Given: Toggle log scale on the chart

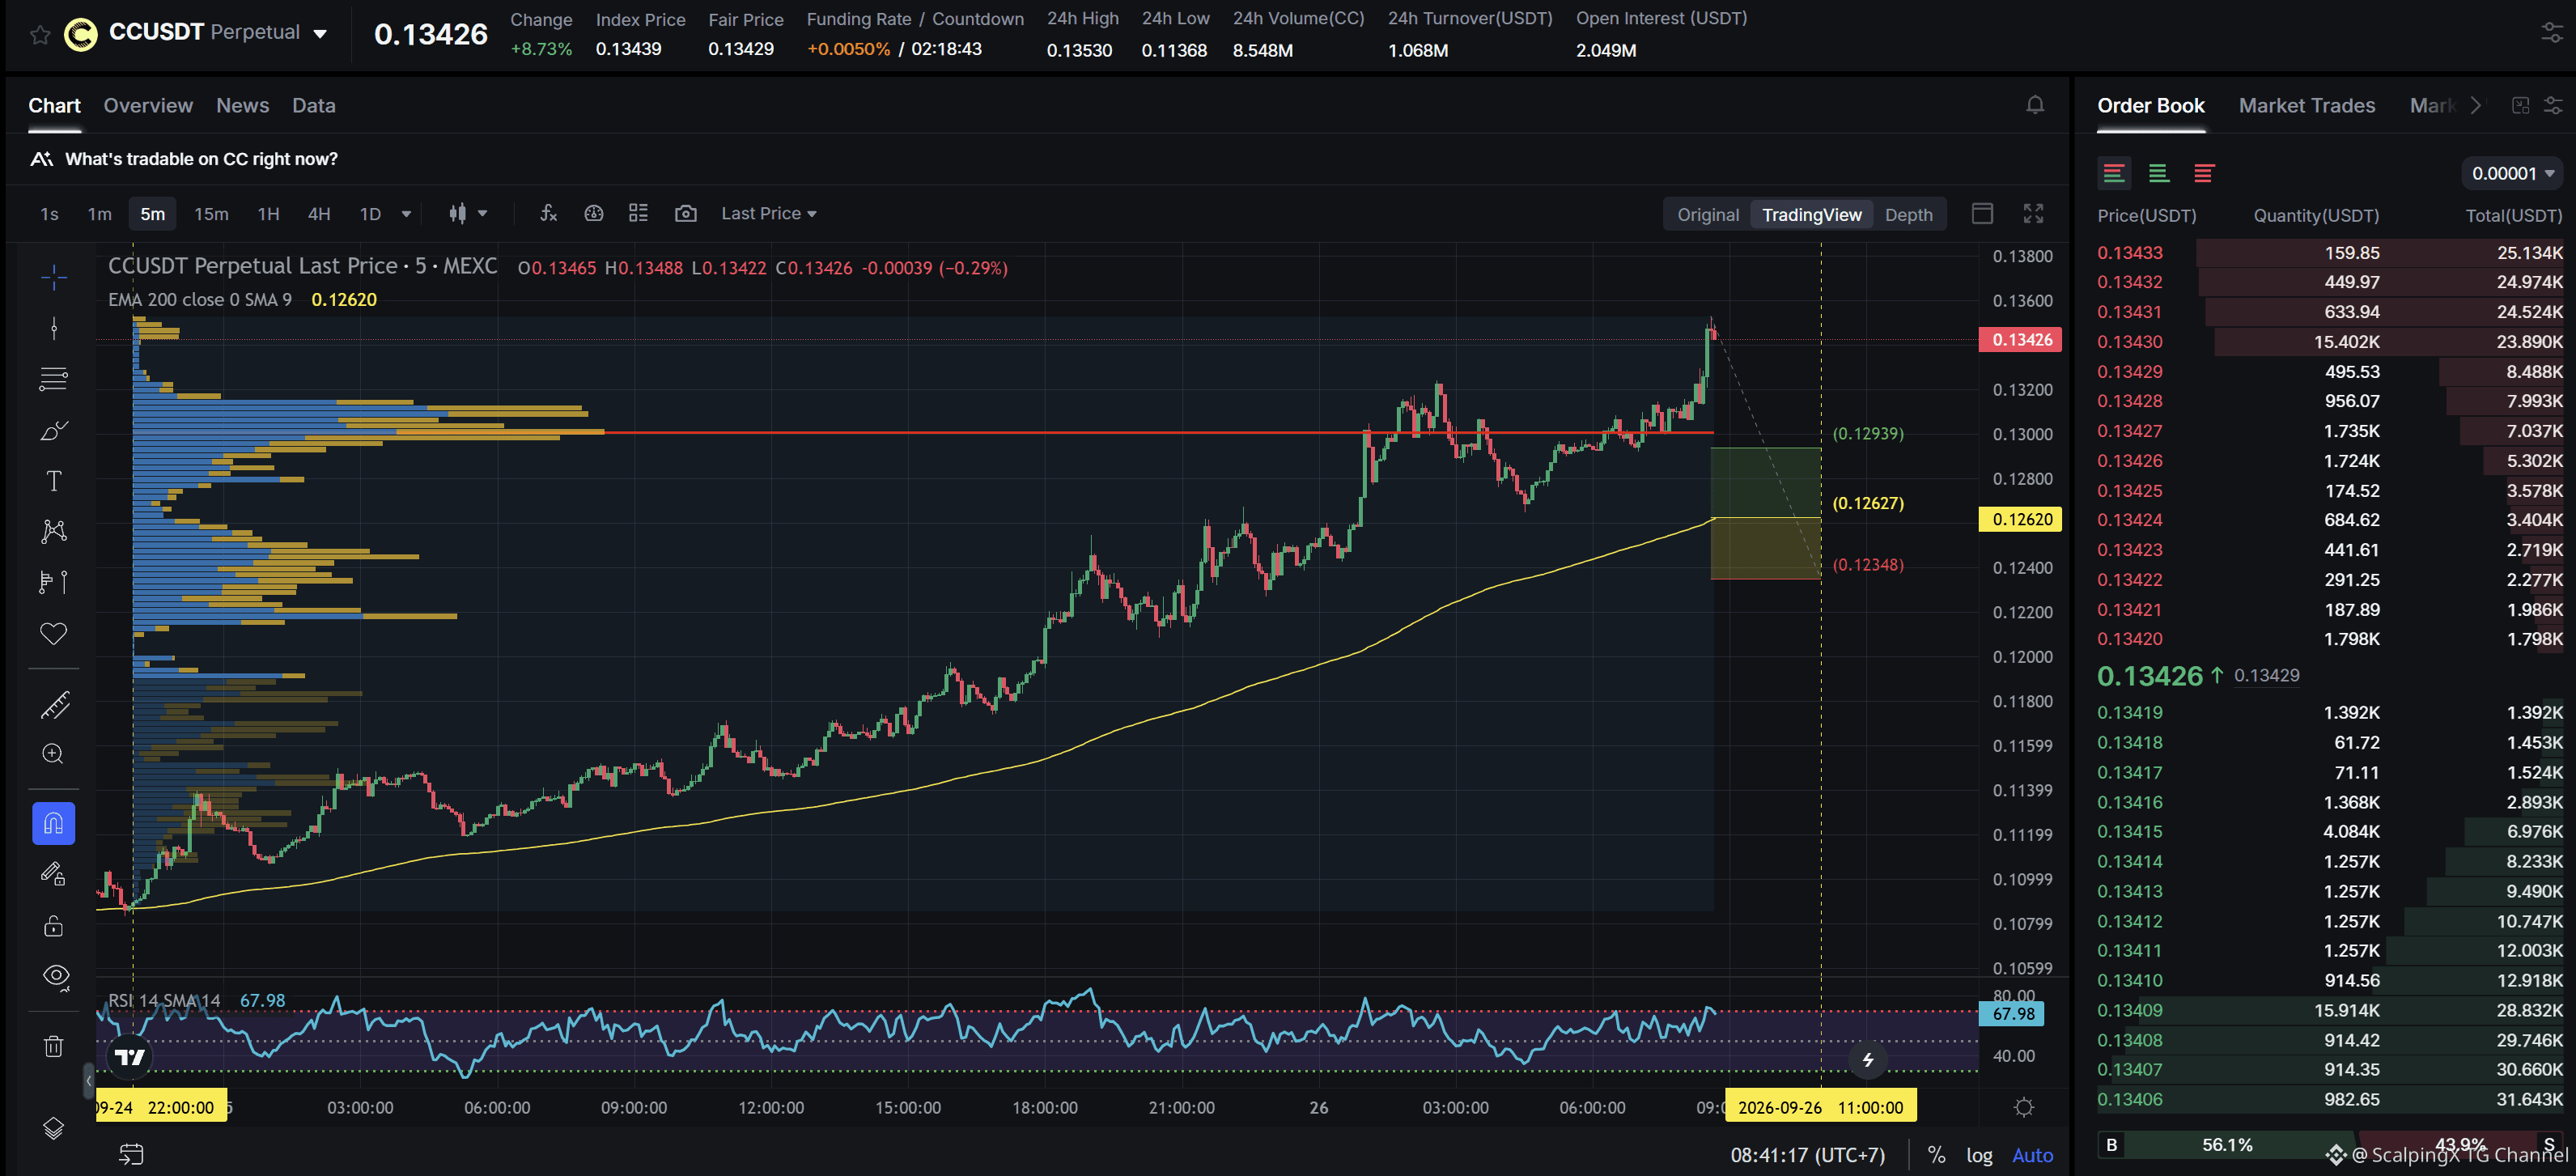Looking at the screenshot, I should [1979, 1155].
